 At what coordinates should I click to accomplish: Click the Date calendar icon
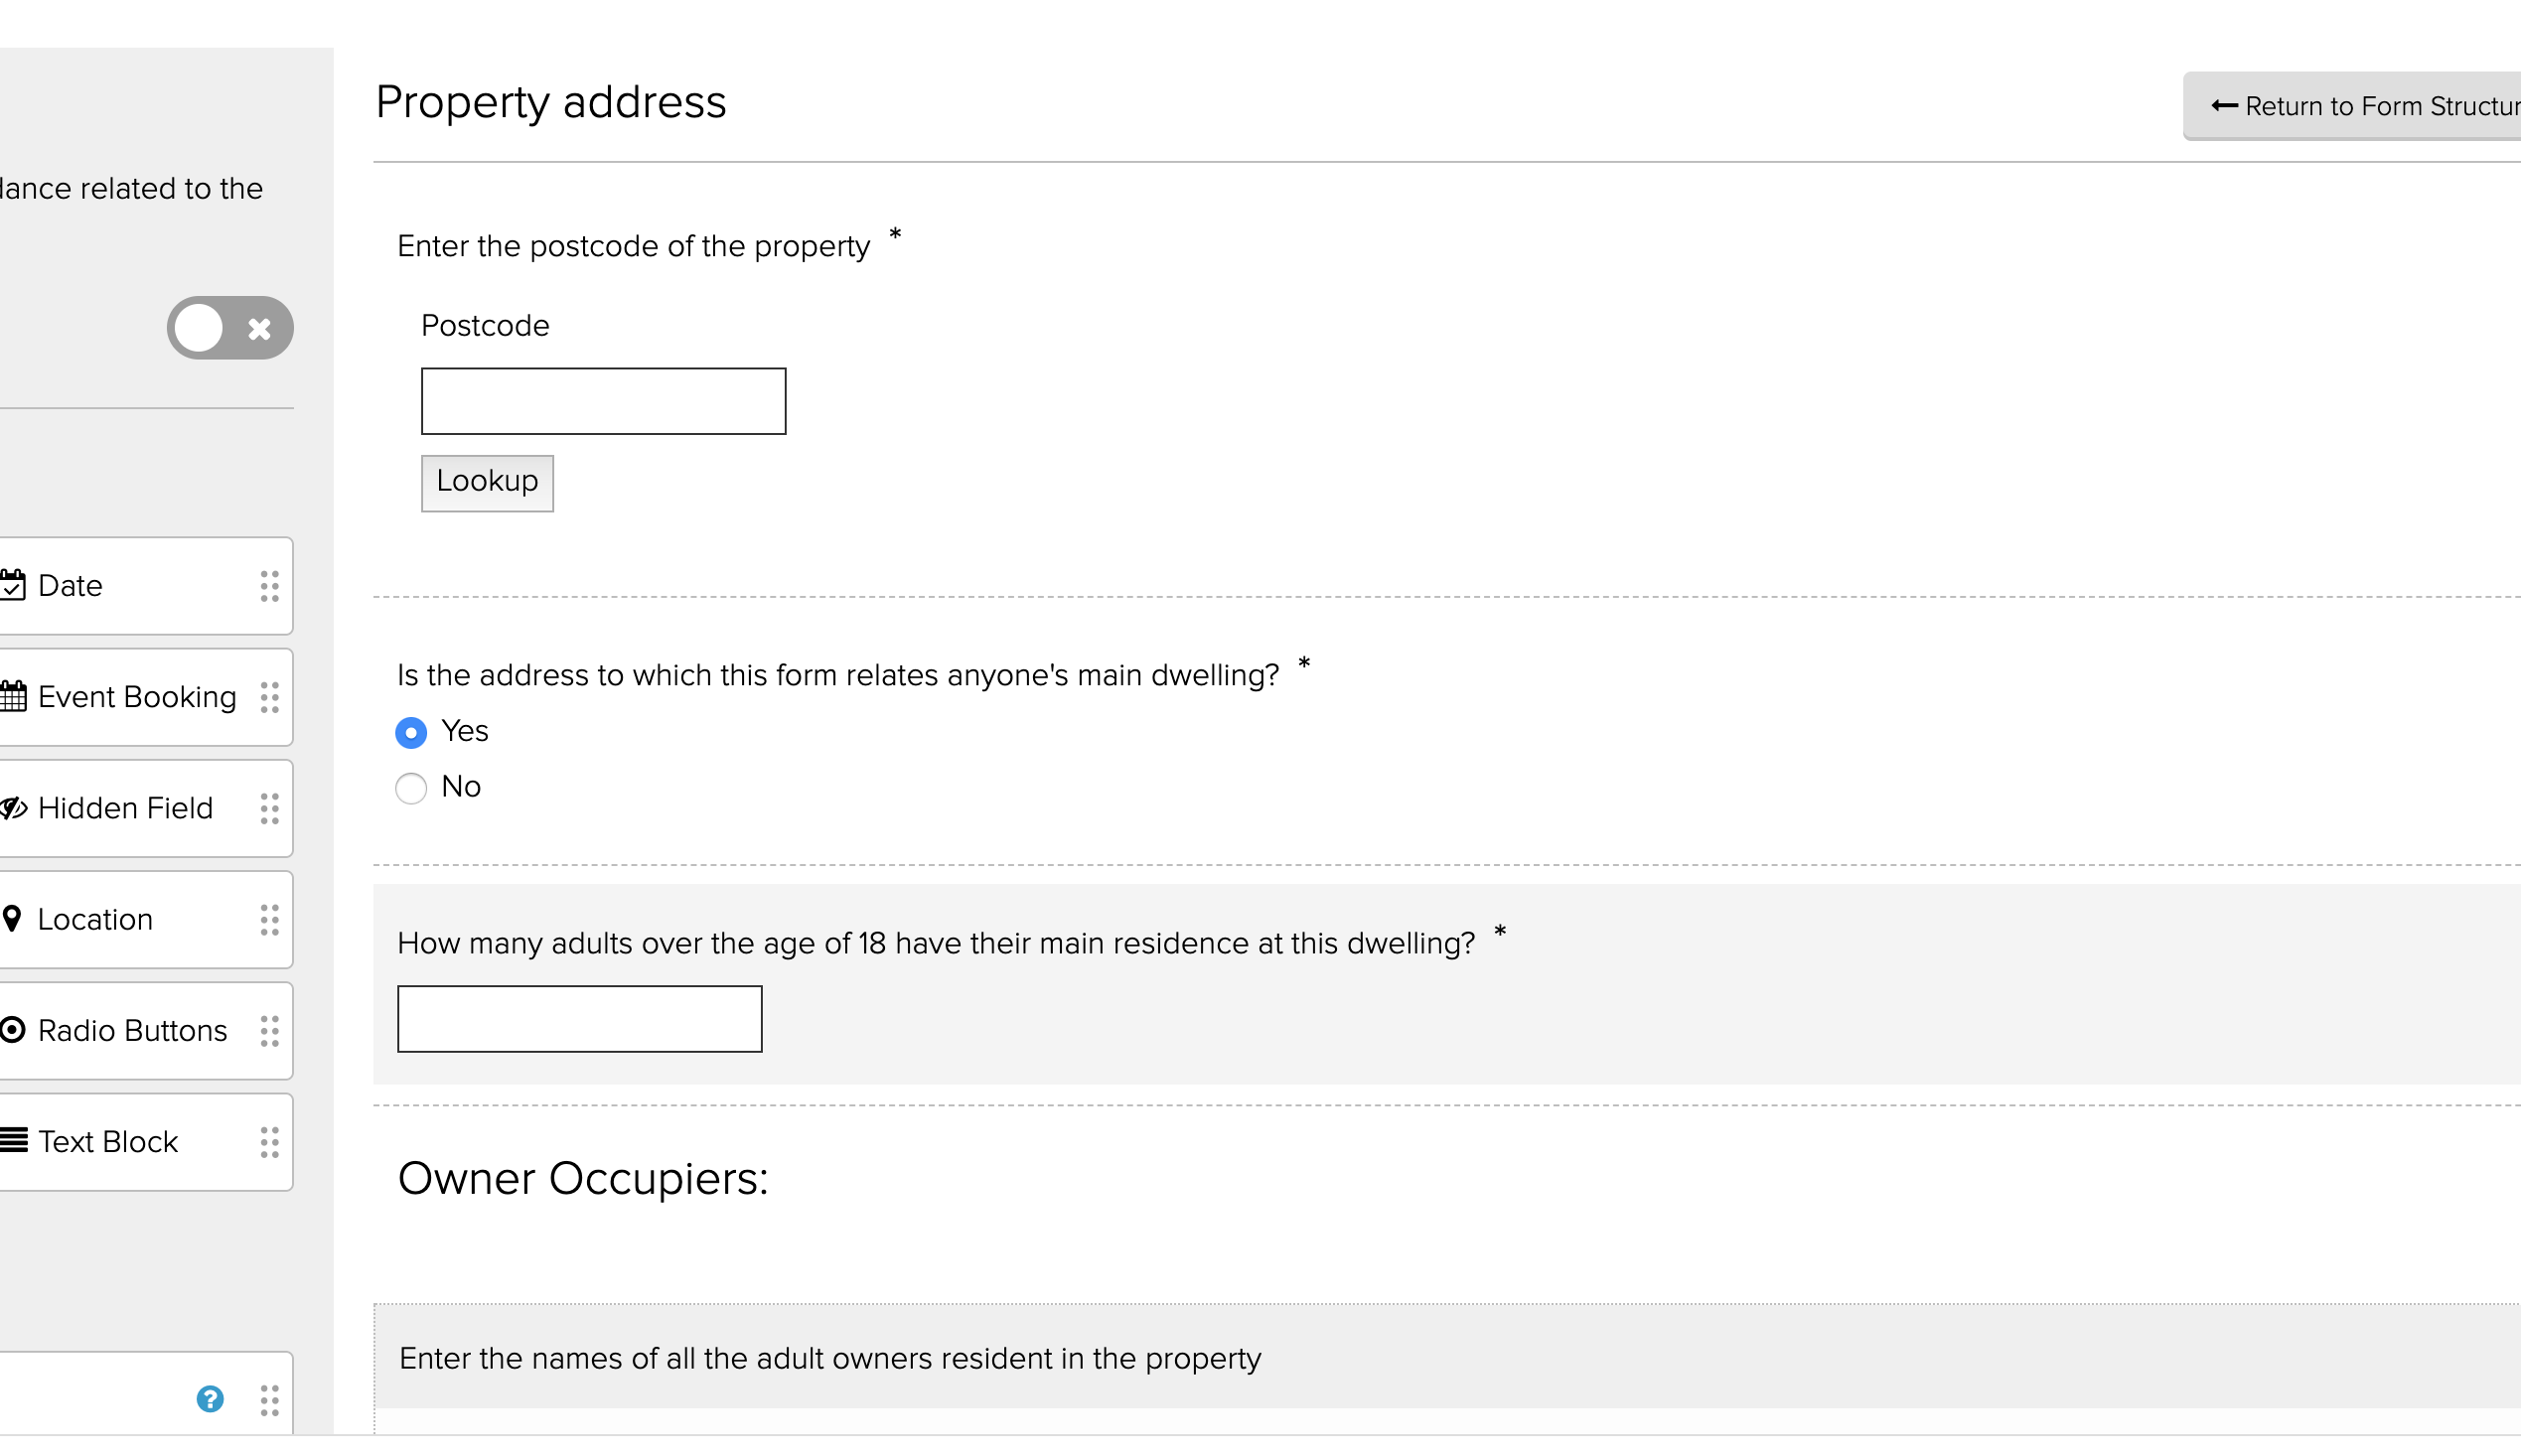point(13,585)
